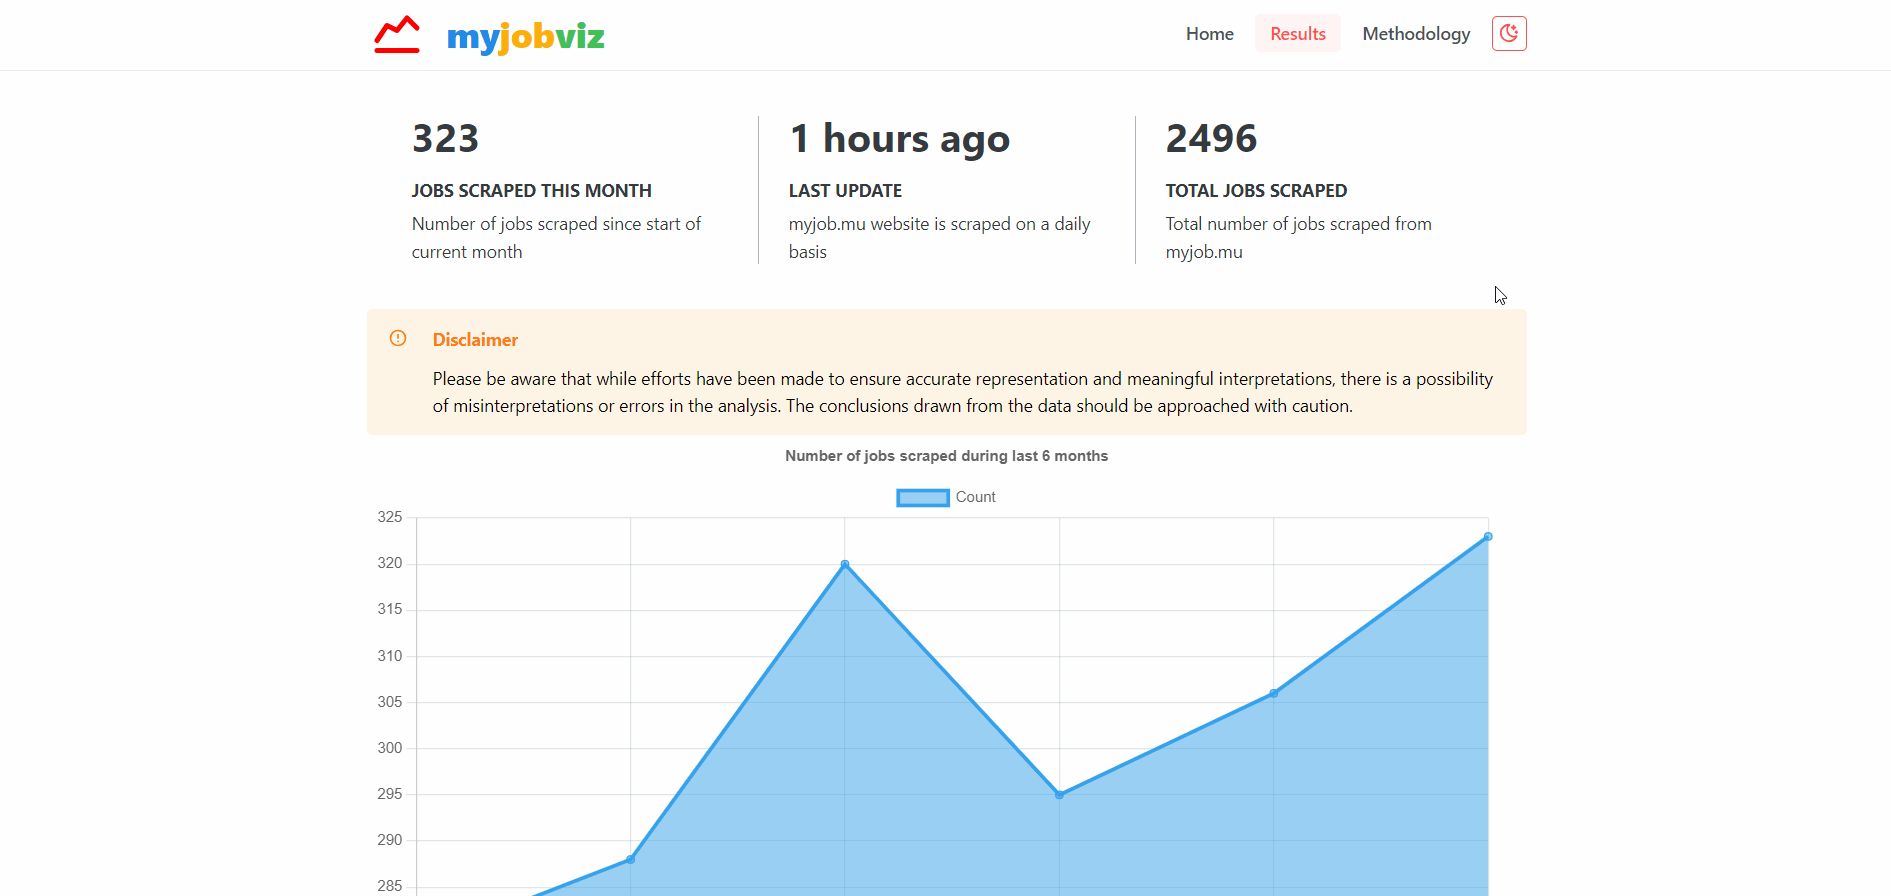The image size is (1891, 896).
Task: Click the 'TOTAL JOBS SCRAPED' heading
Action: [1256, 191]
